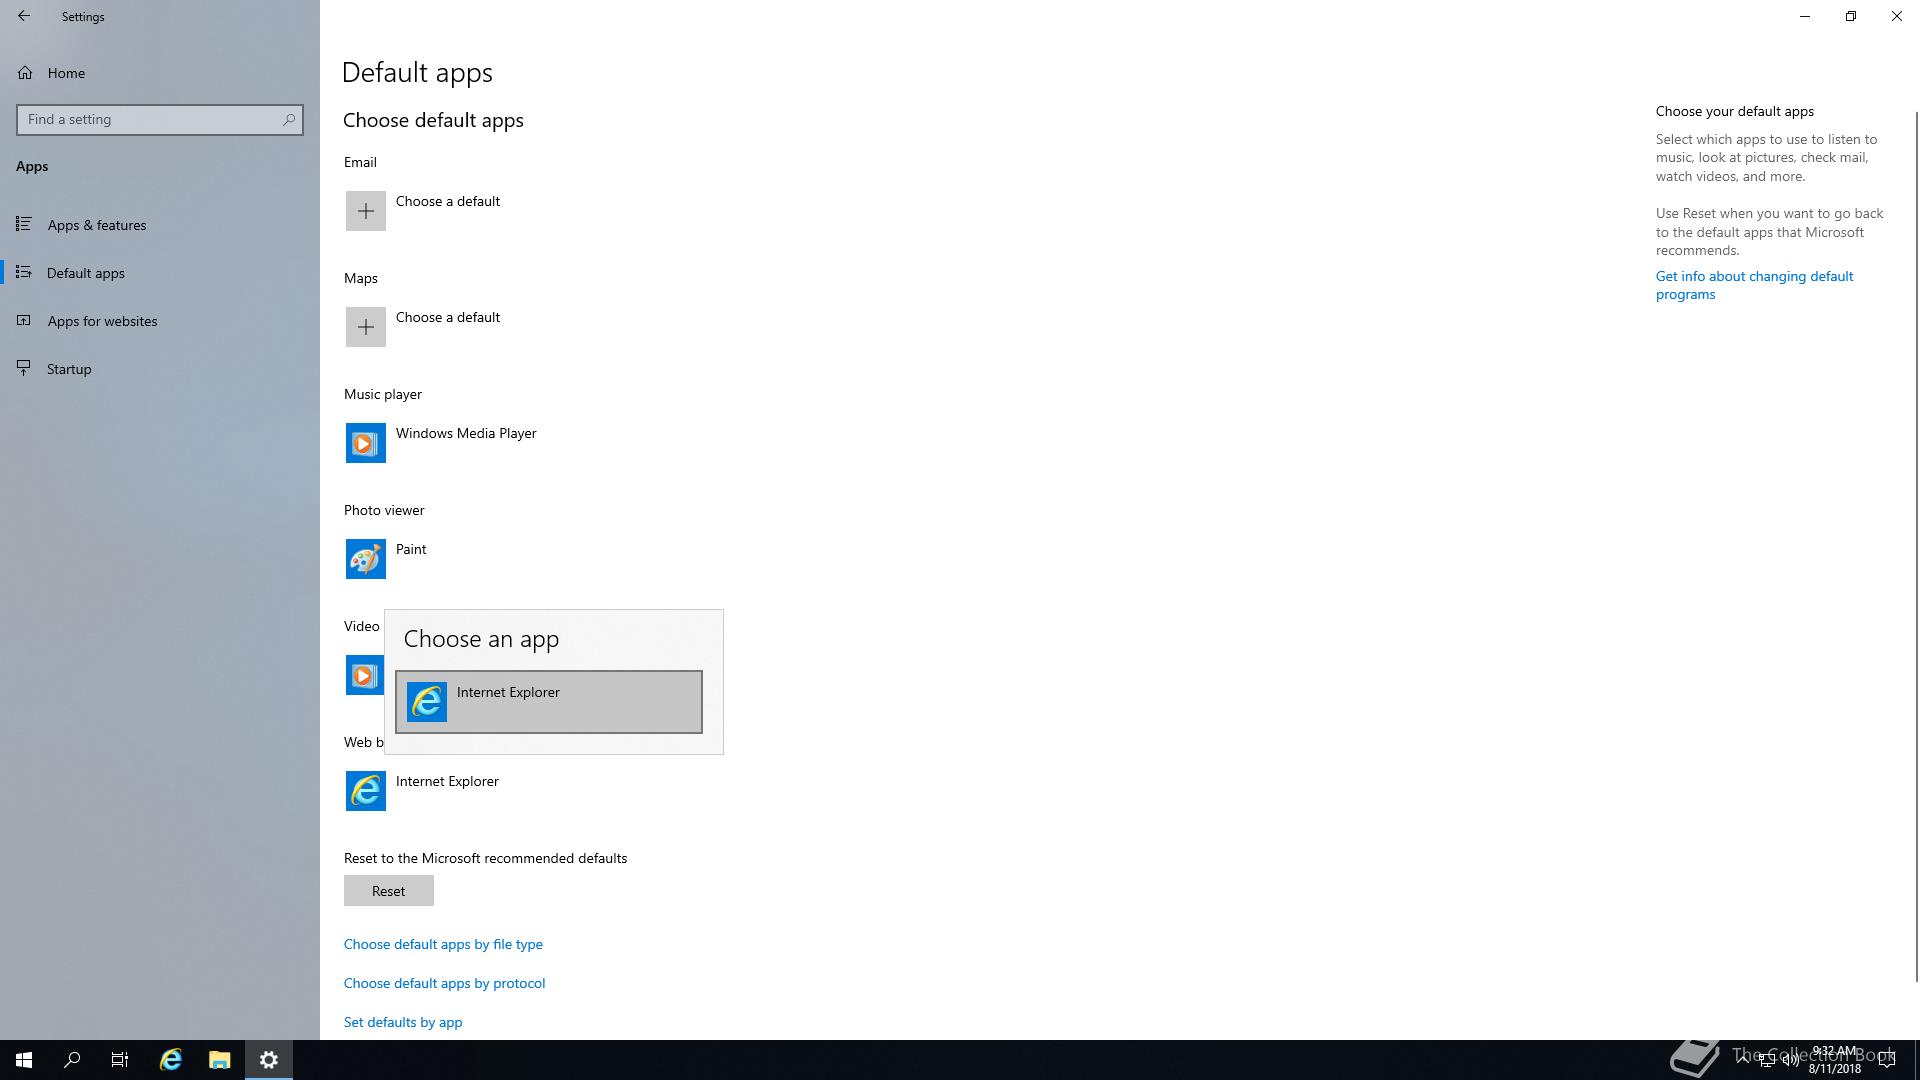
Task: Click the search magnifier in the settings box
Action: tap(288, 119)
